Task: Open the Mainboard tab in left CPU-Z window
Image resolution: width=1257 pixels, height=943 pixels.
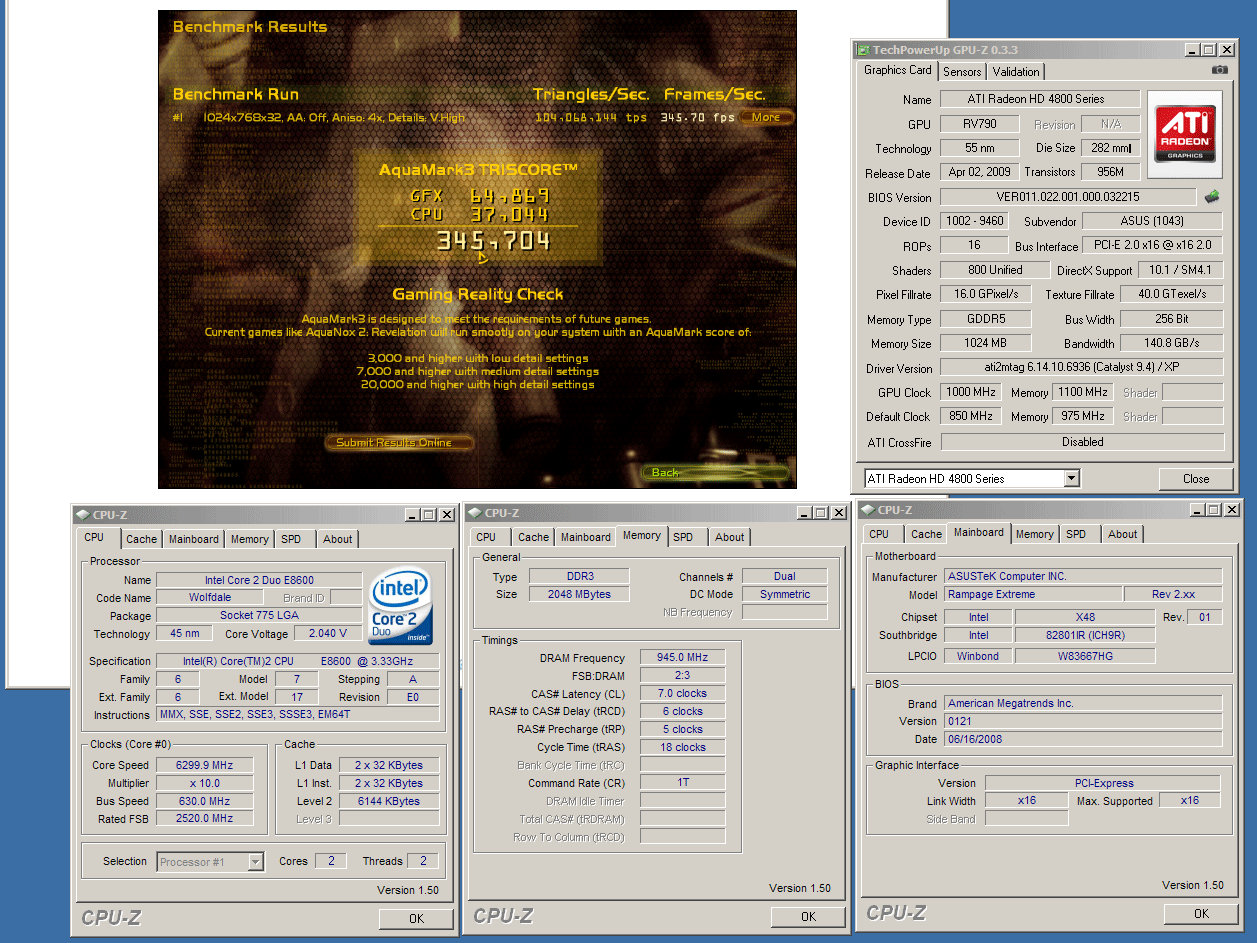Action: (x=194, y=539)
